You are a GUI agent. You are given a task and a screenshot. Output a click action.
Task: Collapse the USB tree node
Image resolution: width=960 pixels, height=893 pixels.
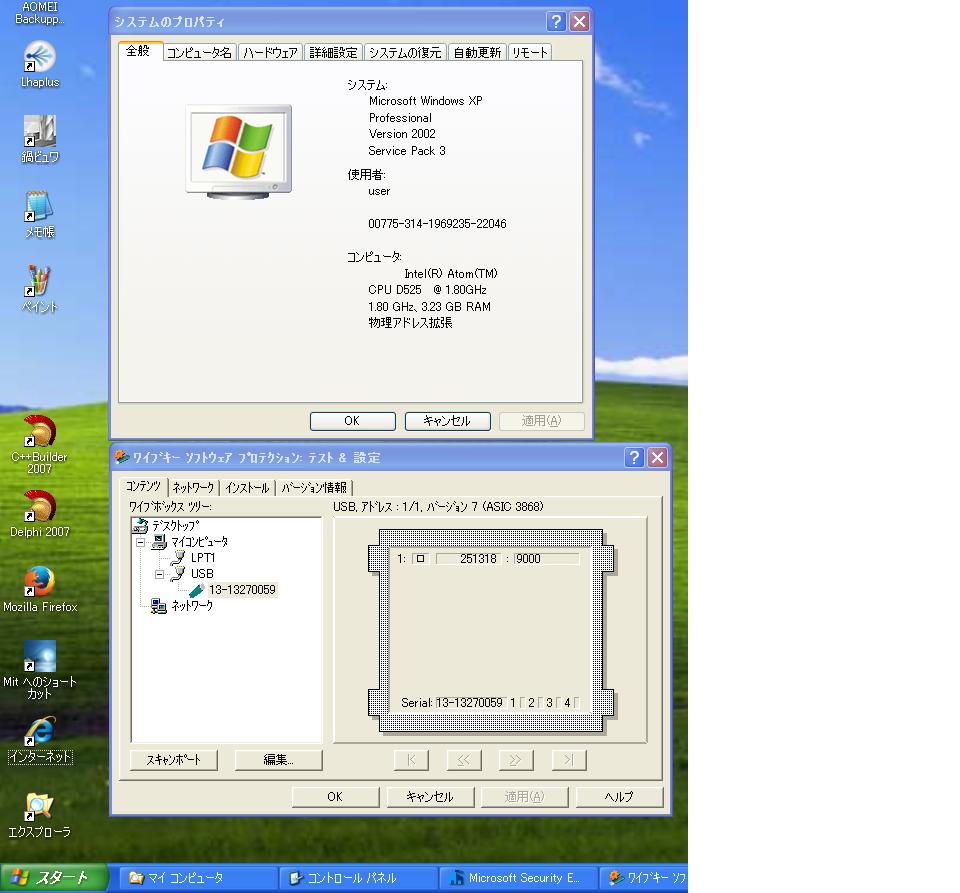pos(159,574)
